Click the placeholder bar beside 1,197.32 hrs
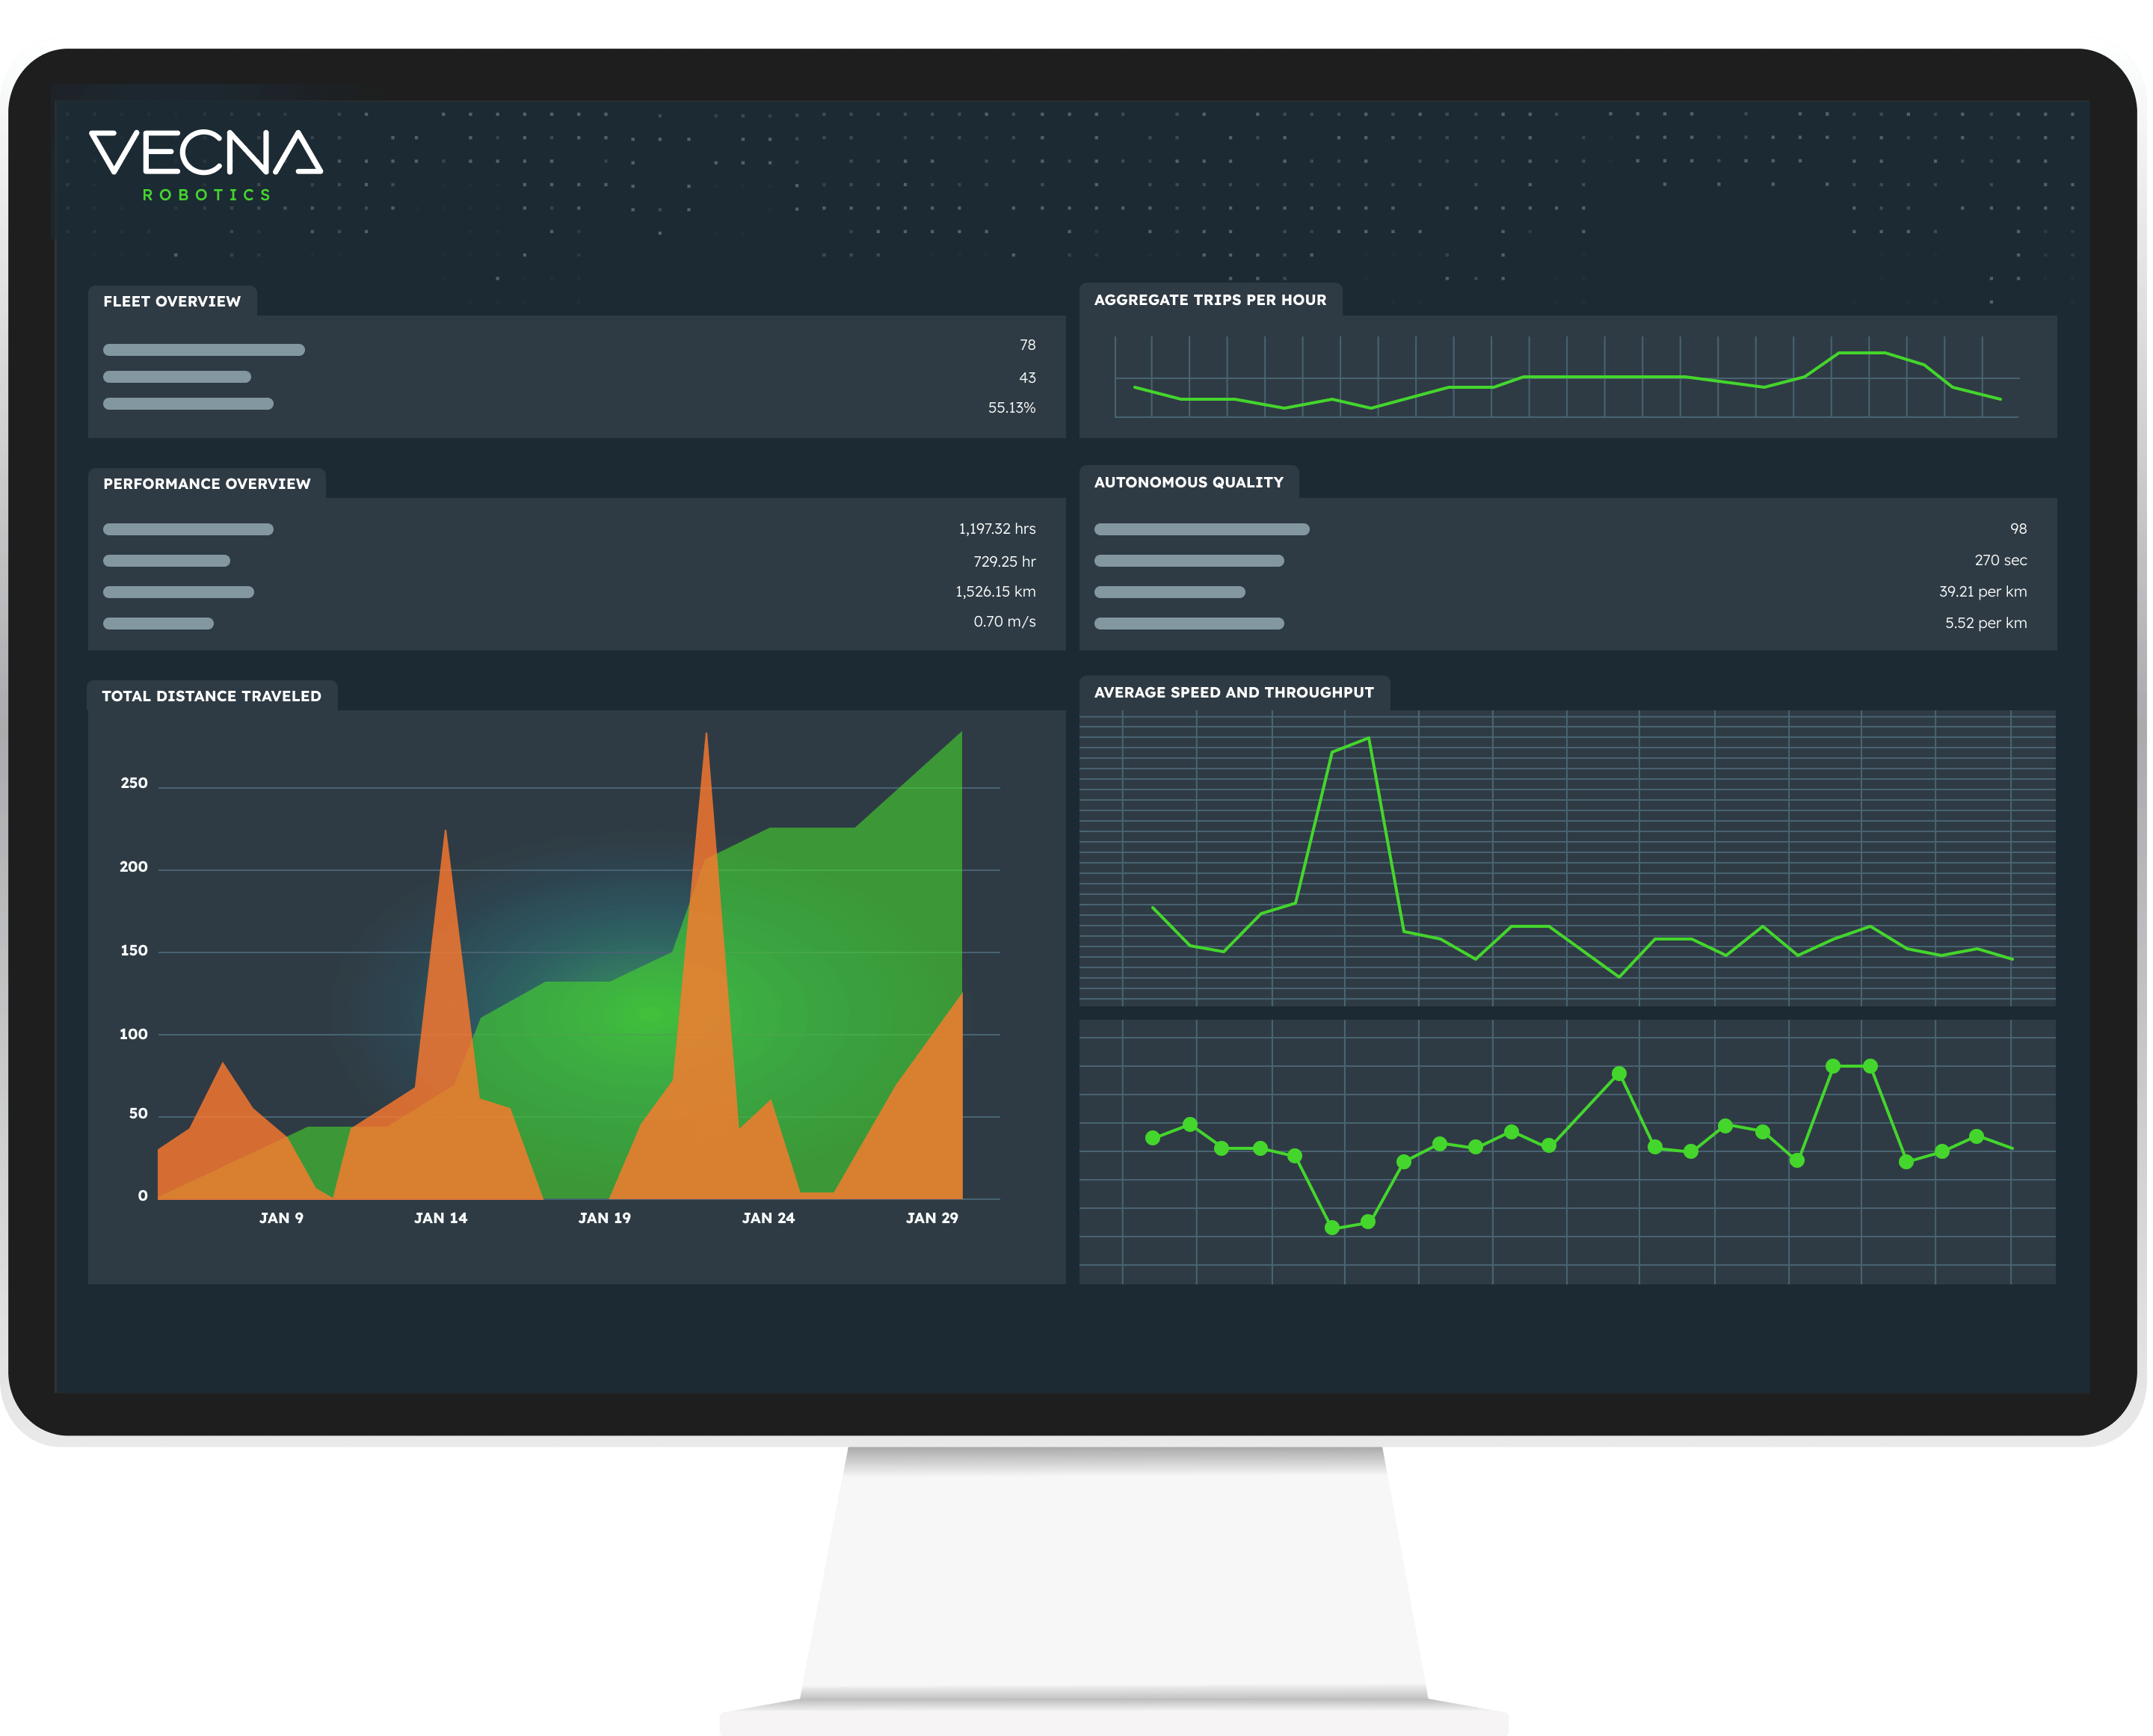Screen dimensions: 2153x1736 pos(188,530)
